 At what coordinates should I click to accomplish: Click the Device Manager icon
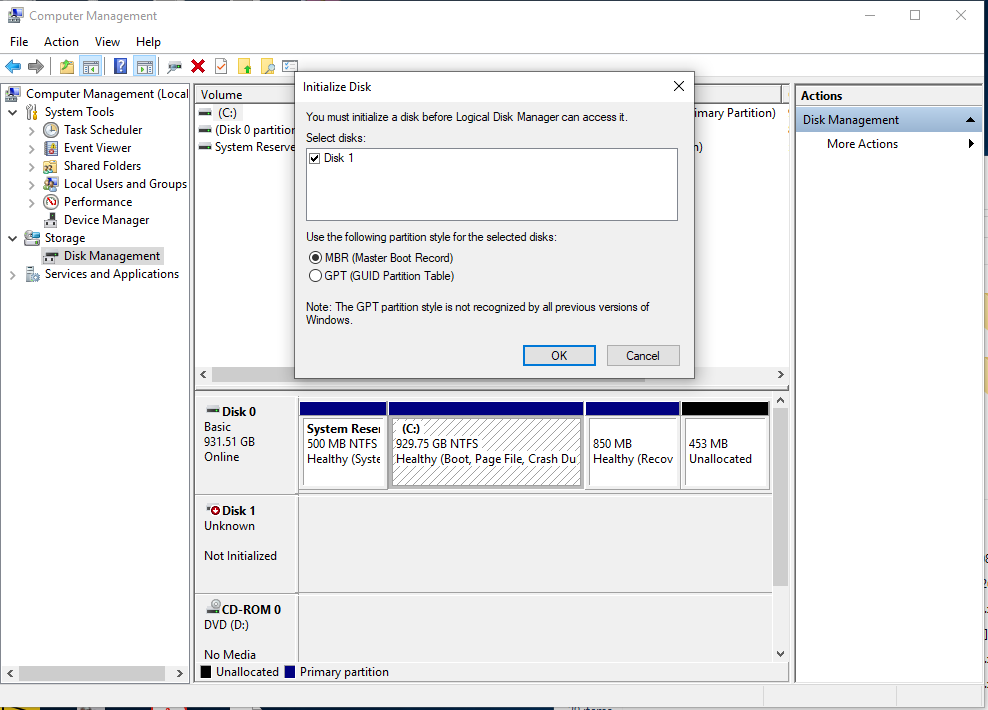click(50, 220)
